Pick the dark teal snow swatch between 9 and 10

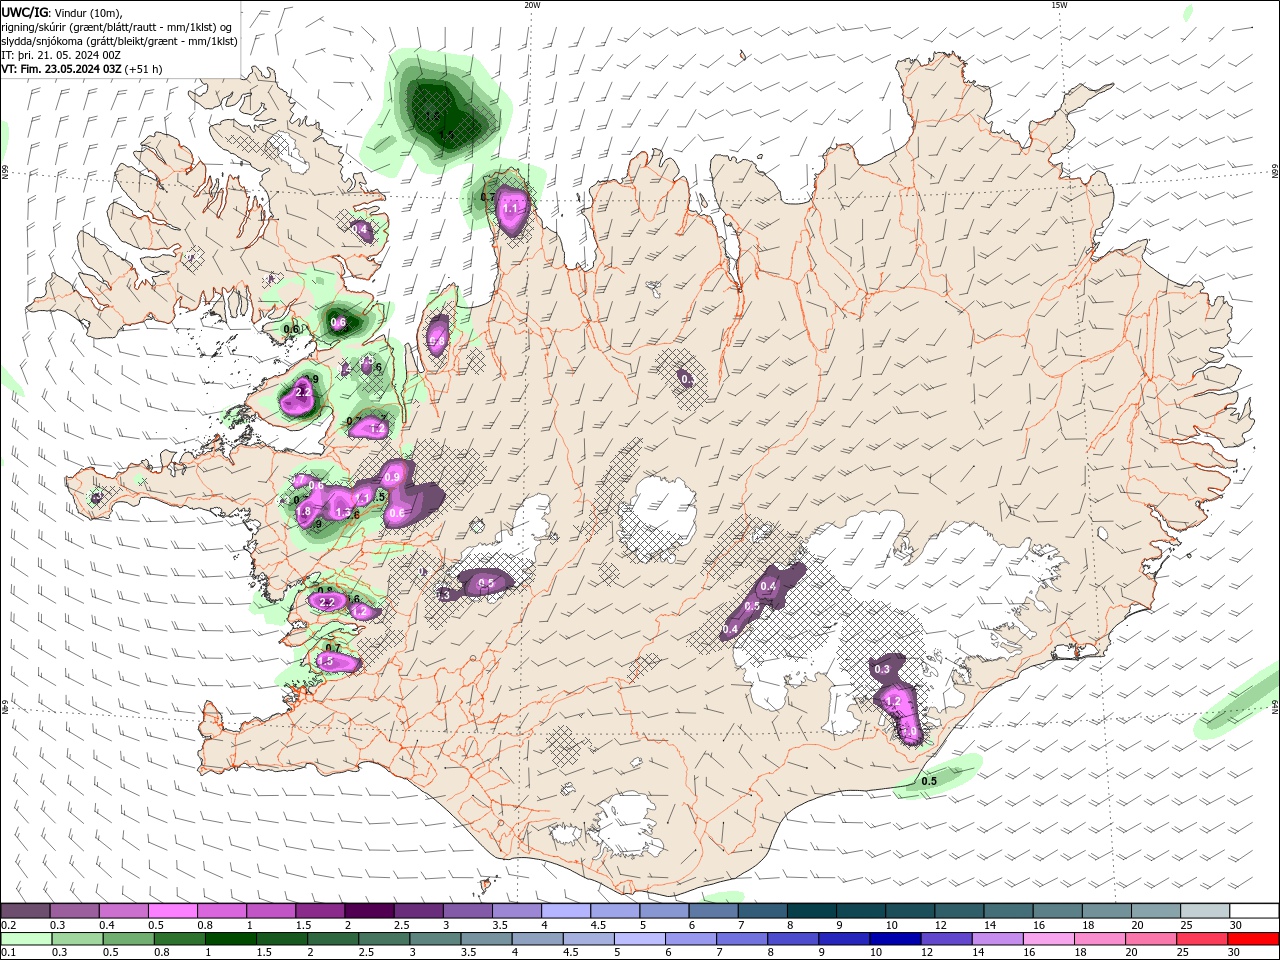click(858, 911)
